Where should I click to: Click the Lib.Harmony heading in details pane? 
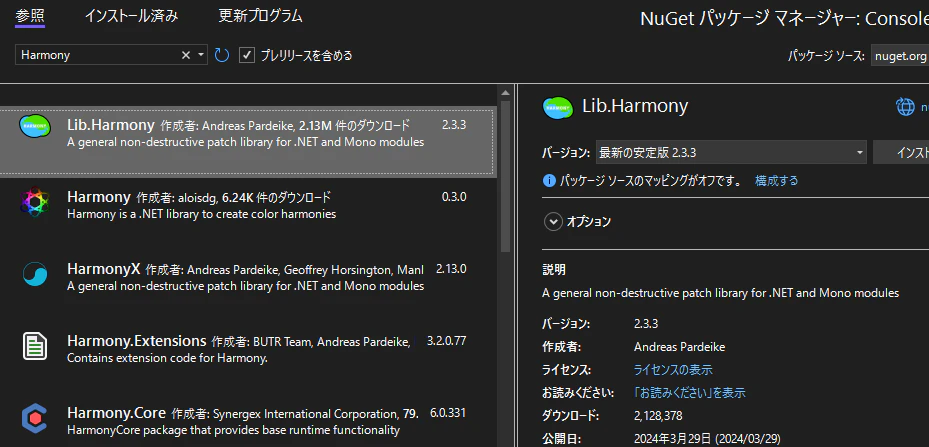(635, 106)
